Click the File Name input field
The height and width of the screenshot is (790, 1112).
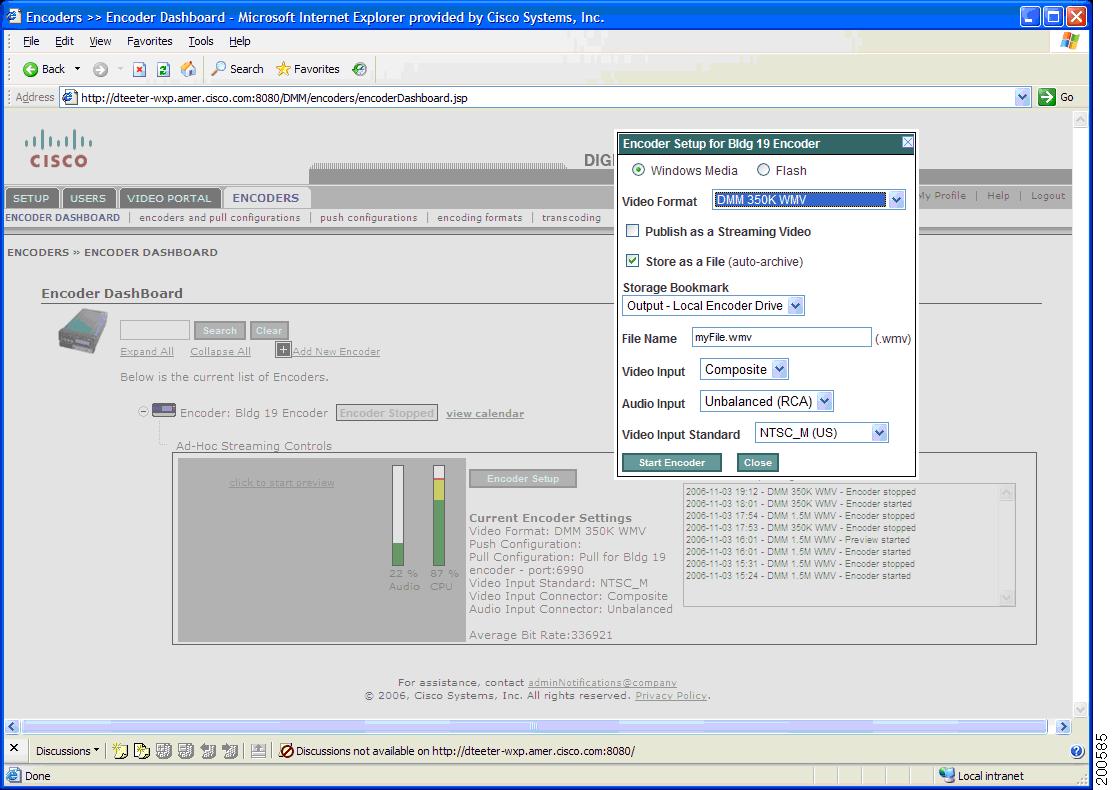[780, 337]
